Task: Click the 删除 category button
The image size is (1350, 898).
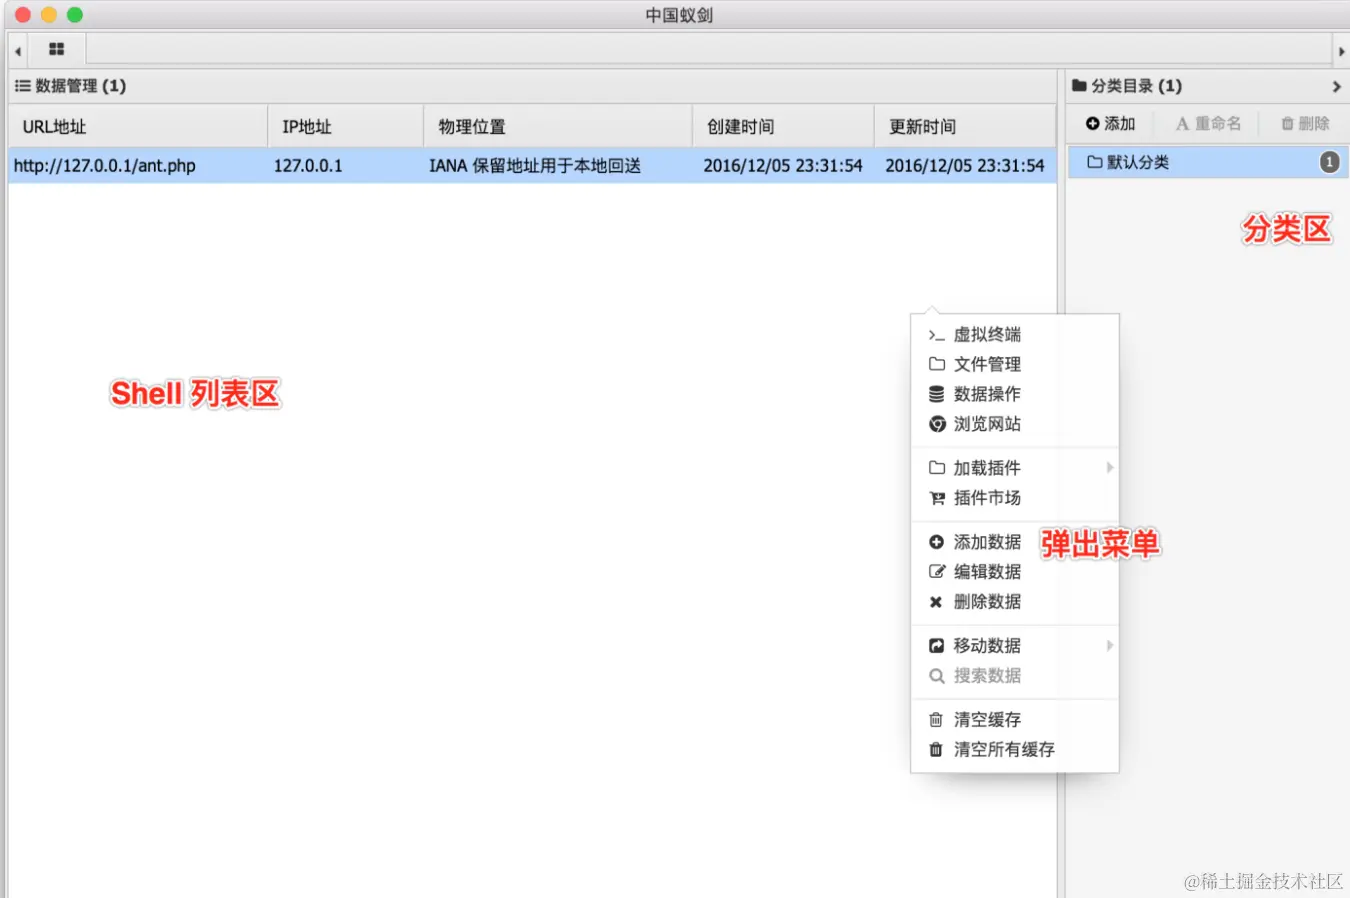Action: tap(1305, 124)
